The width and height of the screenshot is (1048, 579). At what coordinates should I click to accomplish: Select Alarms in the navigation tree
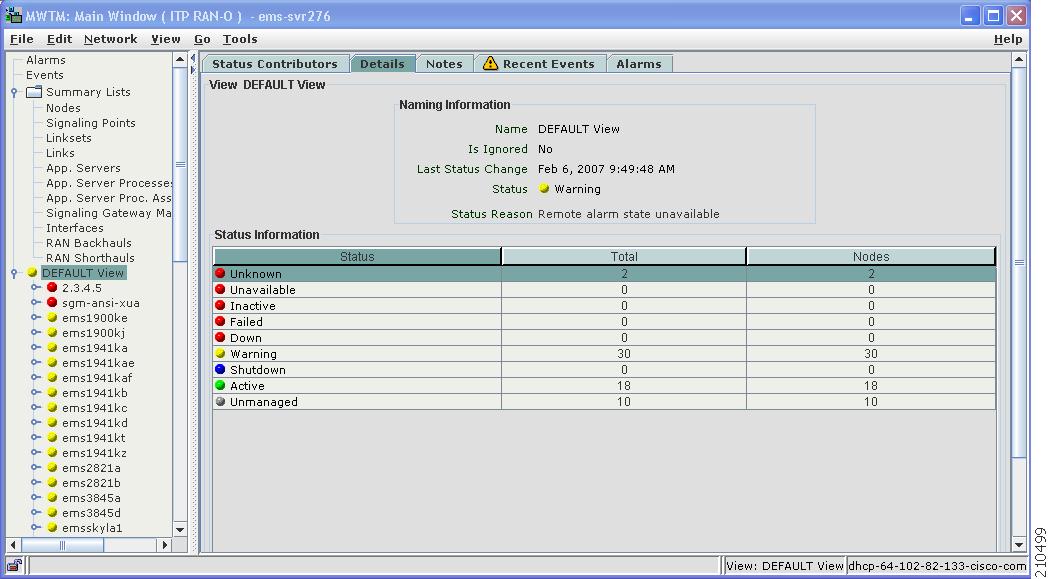[45, 60]
